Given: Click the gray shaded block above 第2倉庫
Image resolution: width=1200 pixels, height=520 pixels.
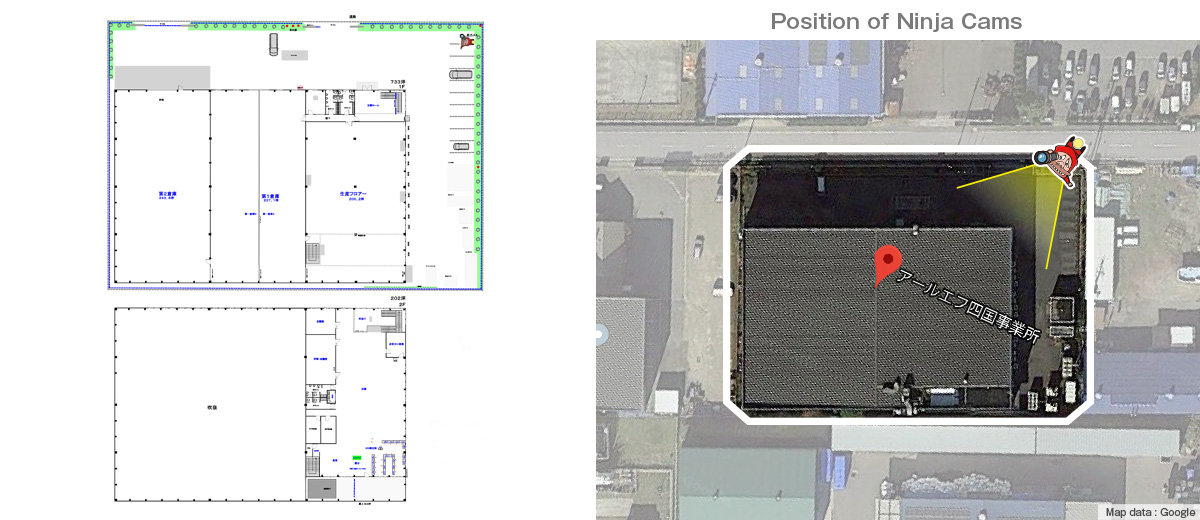Looking at the screenshot, I should [x=162, y=77].
